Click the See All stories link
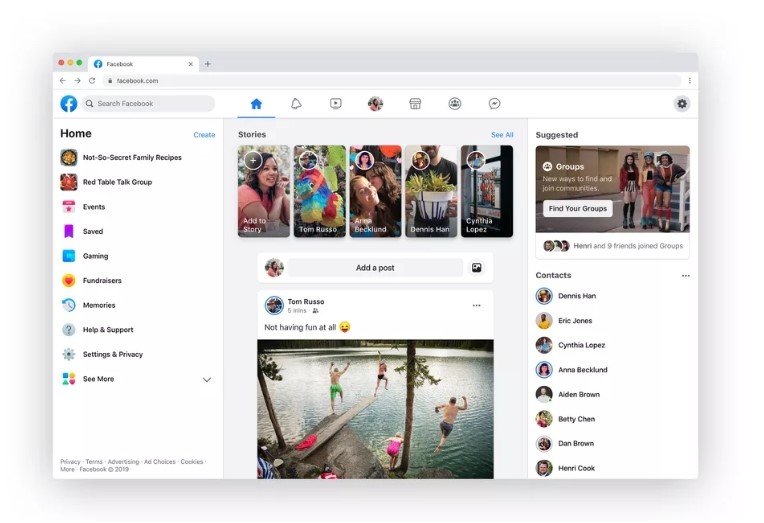764x523 pixels. tap(502, 135)
